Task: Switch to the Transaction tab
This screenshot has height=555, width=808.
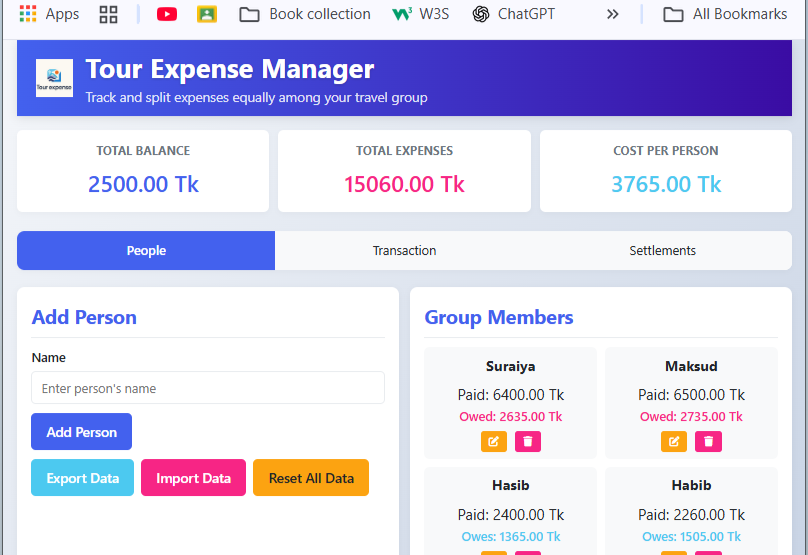Action: tap(405, 250)
